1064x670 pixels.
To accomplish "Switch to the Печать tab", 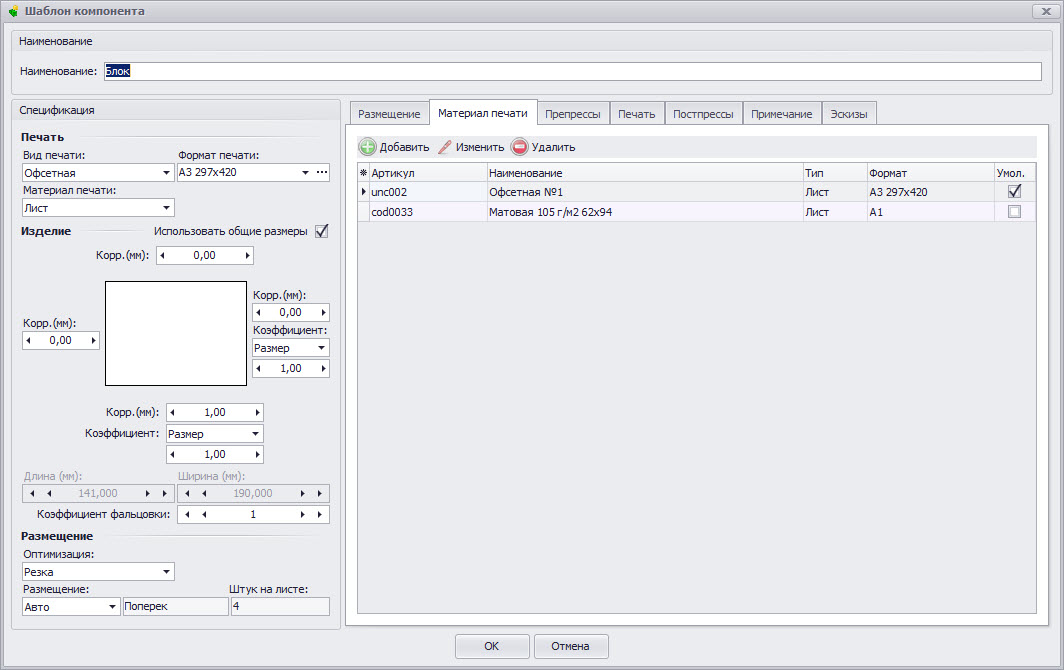I will click(x=636, y=114).
